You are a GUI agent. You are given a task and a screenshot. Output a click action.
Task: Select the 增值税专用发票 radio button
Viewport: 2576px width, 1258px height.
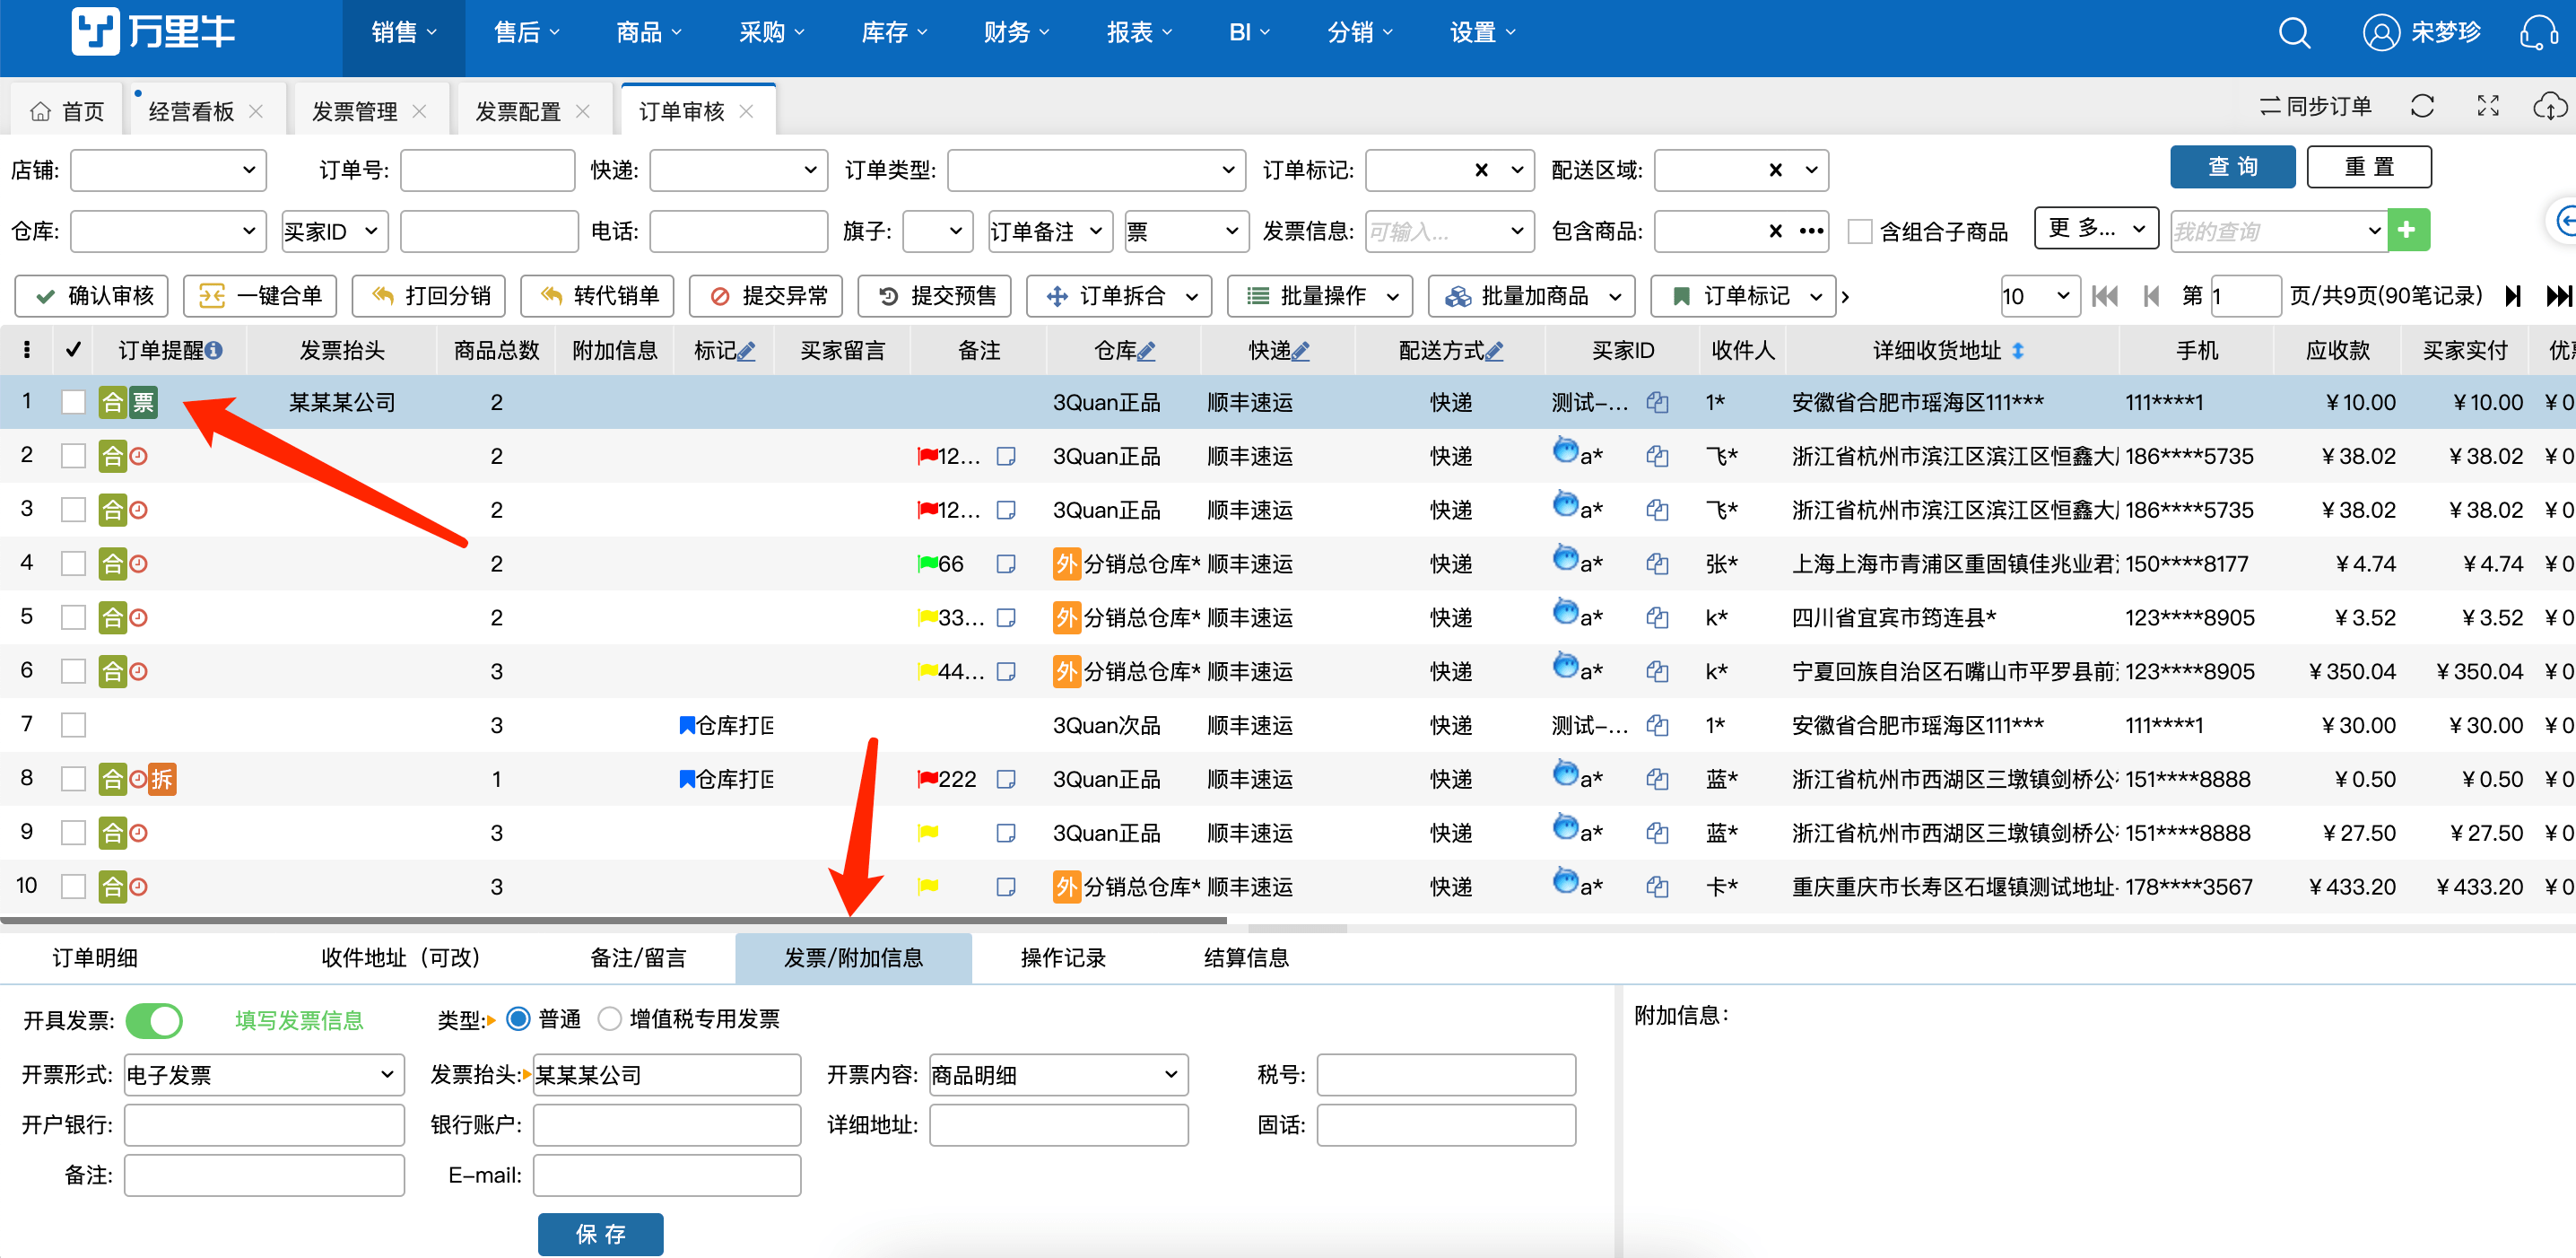(x=609, y=1020)
